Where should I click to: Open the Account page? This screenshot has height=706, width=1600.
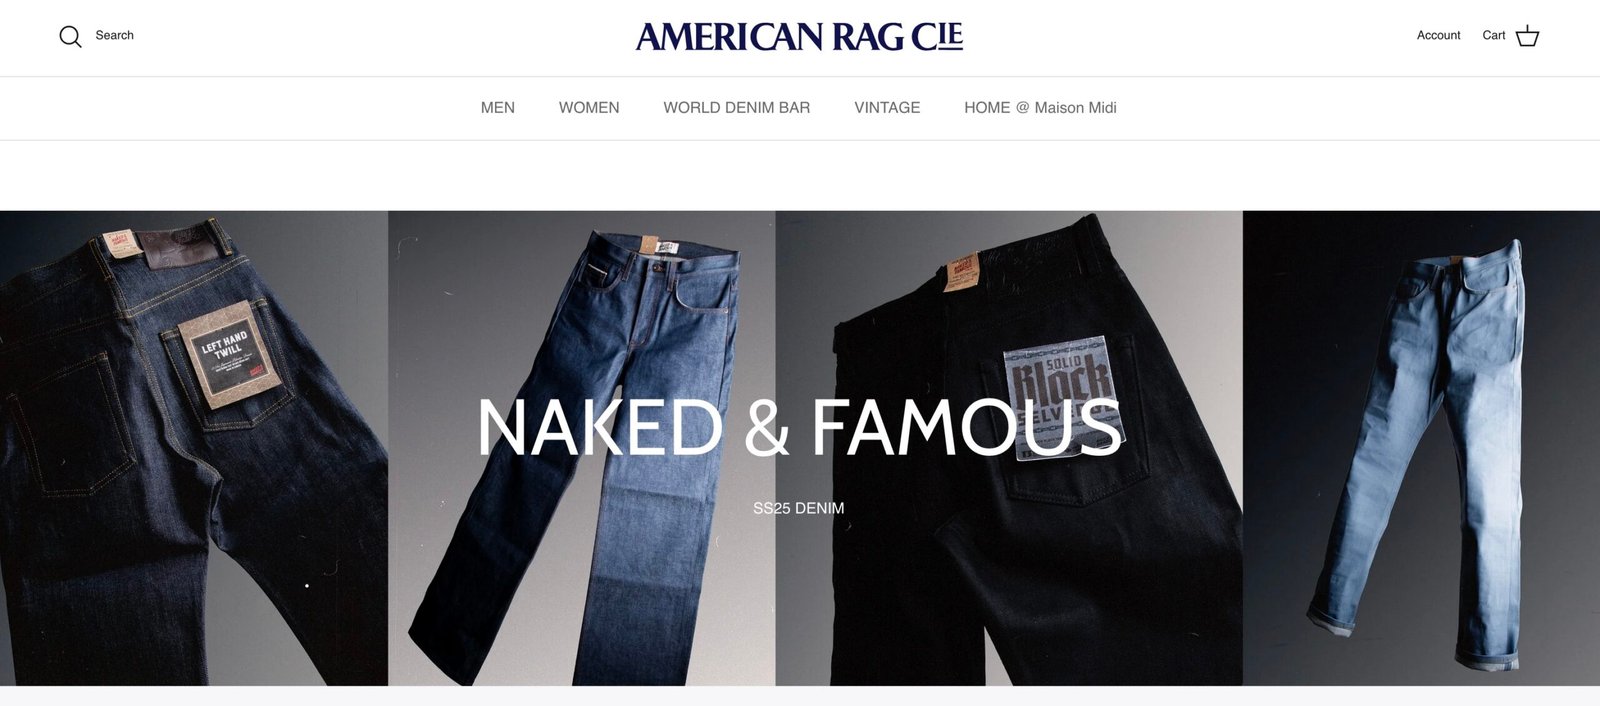click(x=1438, y=35)
